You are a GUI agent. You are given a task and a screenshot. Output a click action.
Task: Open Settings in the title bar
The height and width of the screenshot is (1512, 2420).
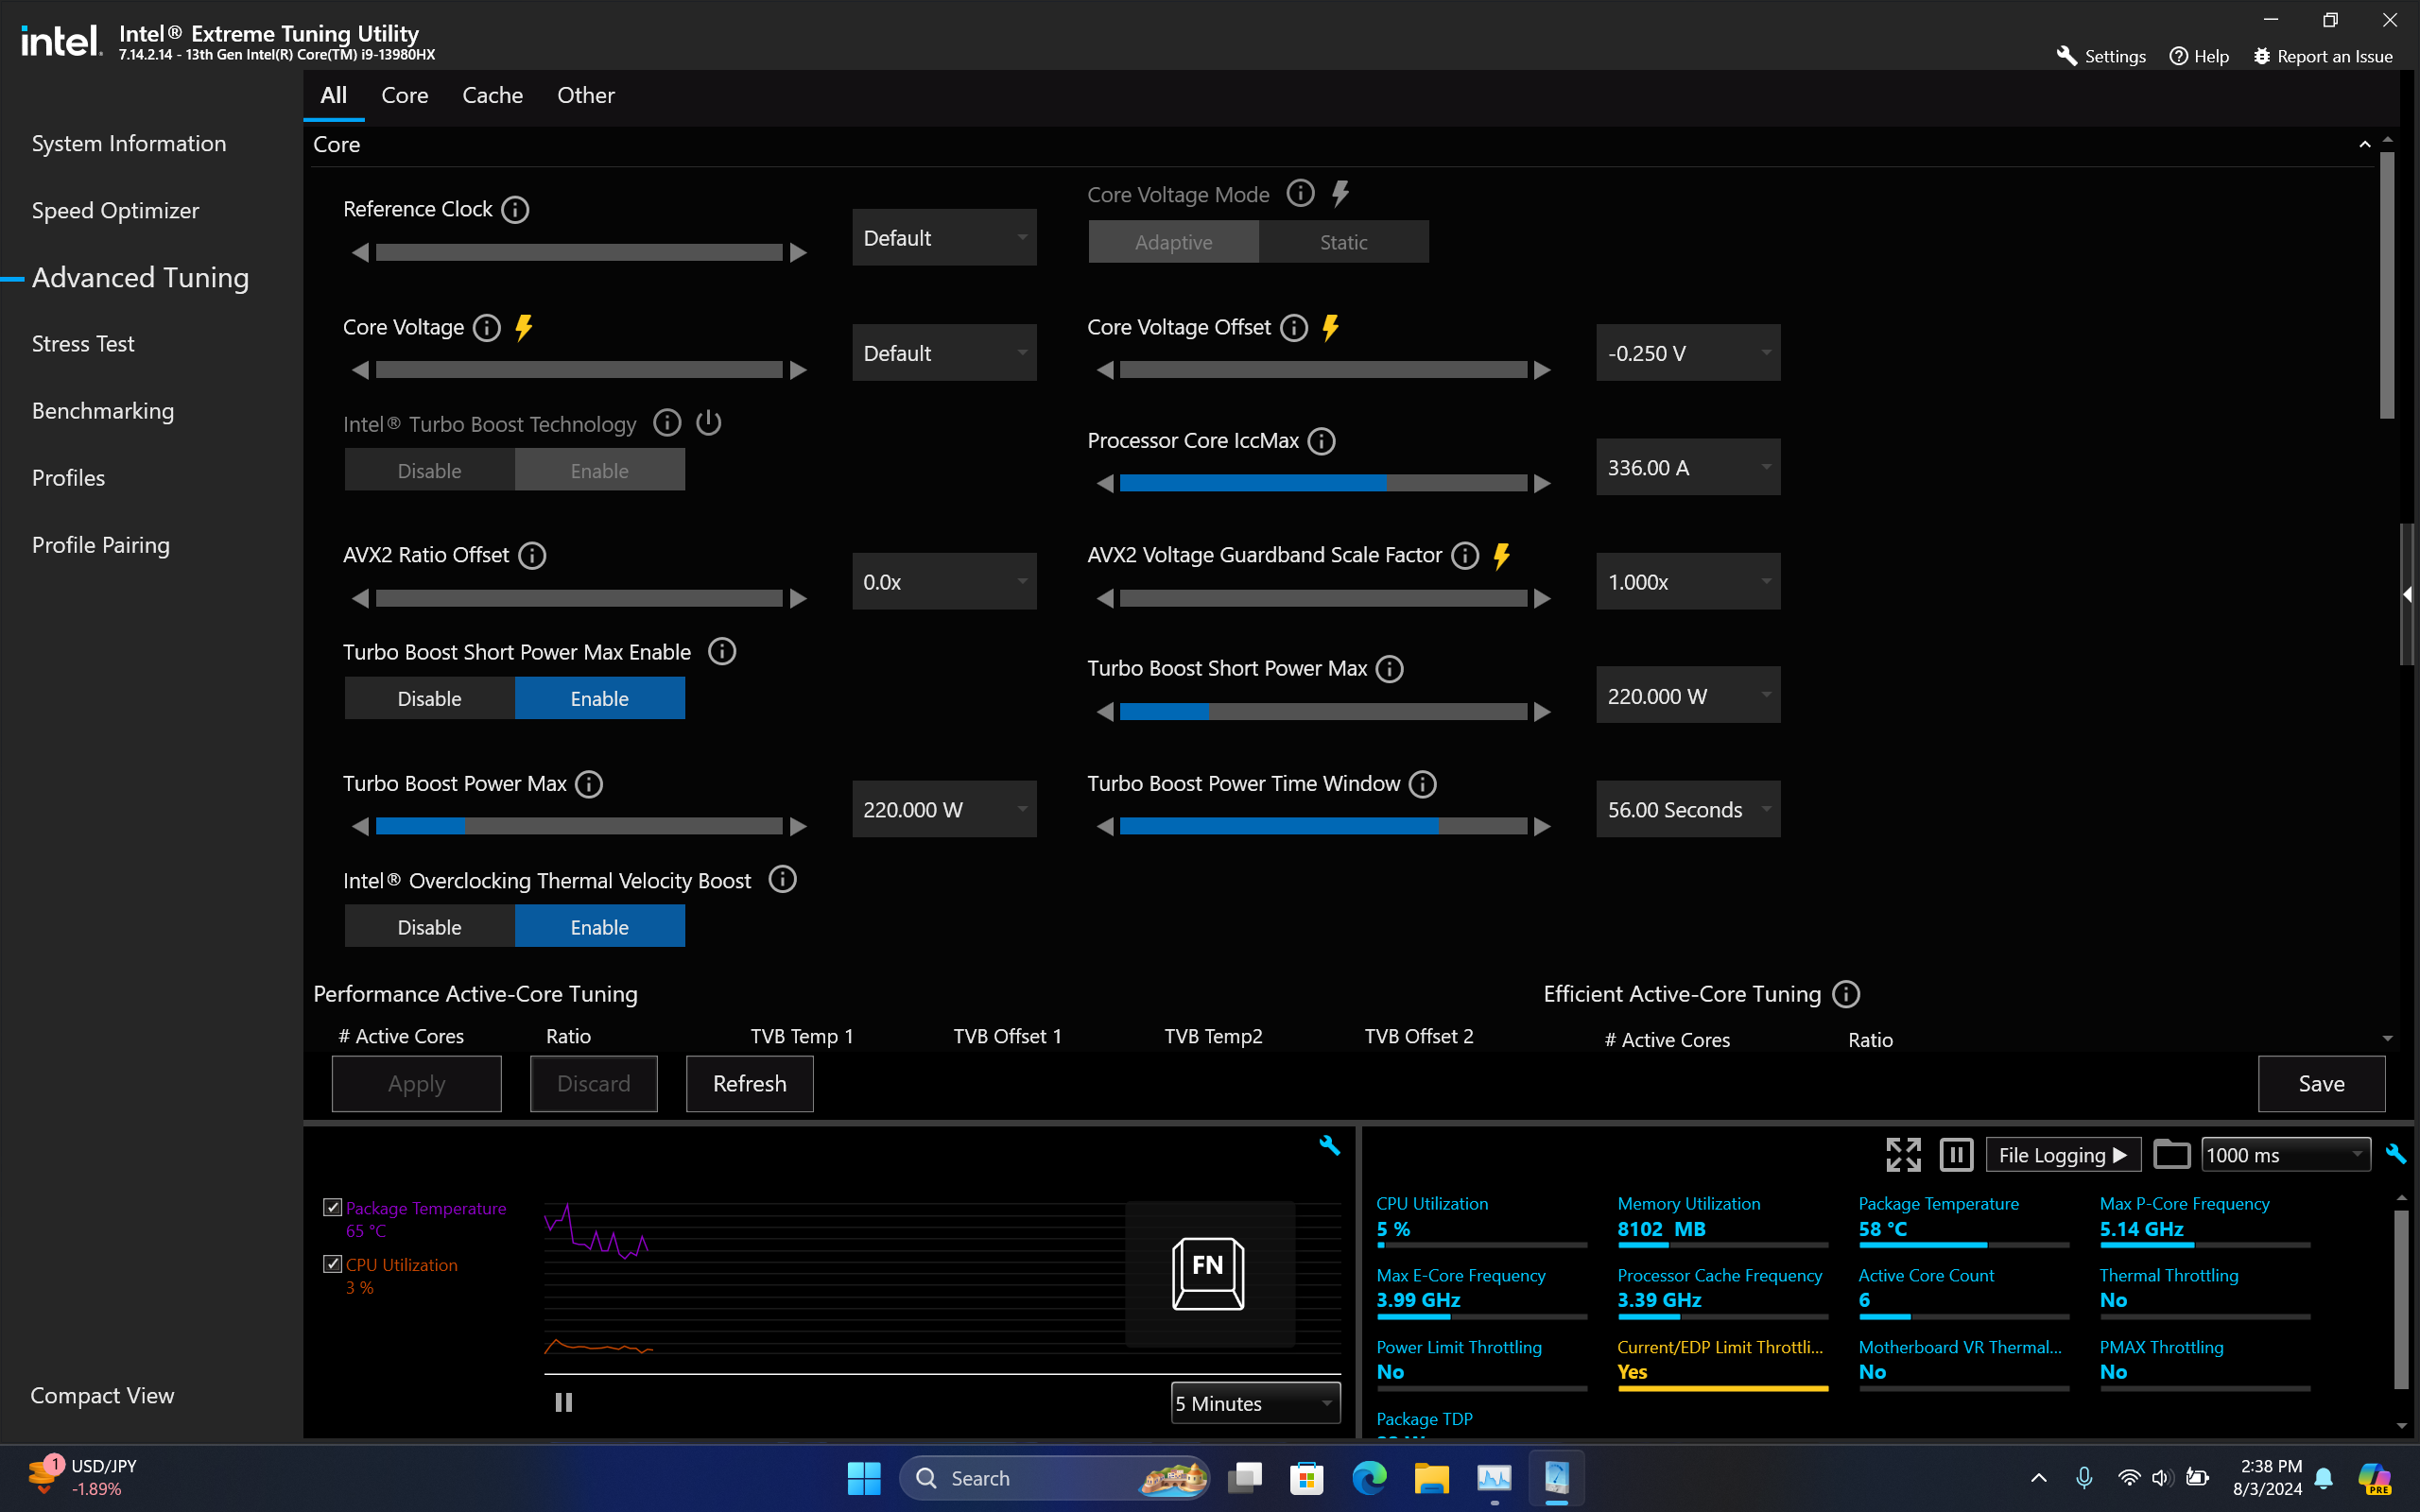point(2101,56)
